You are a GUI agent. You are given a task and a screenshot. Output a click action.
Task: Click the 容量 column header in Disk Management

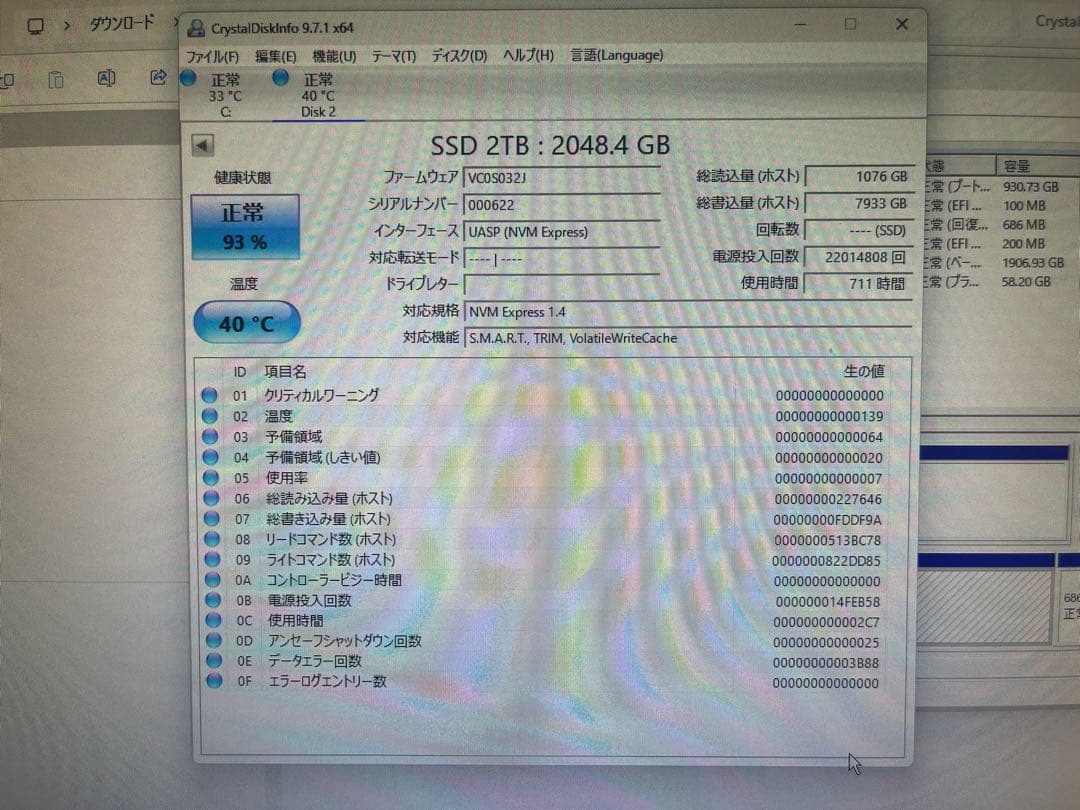coord(1017,165)
